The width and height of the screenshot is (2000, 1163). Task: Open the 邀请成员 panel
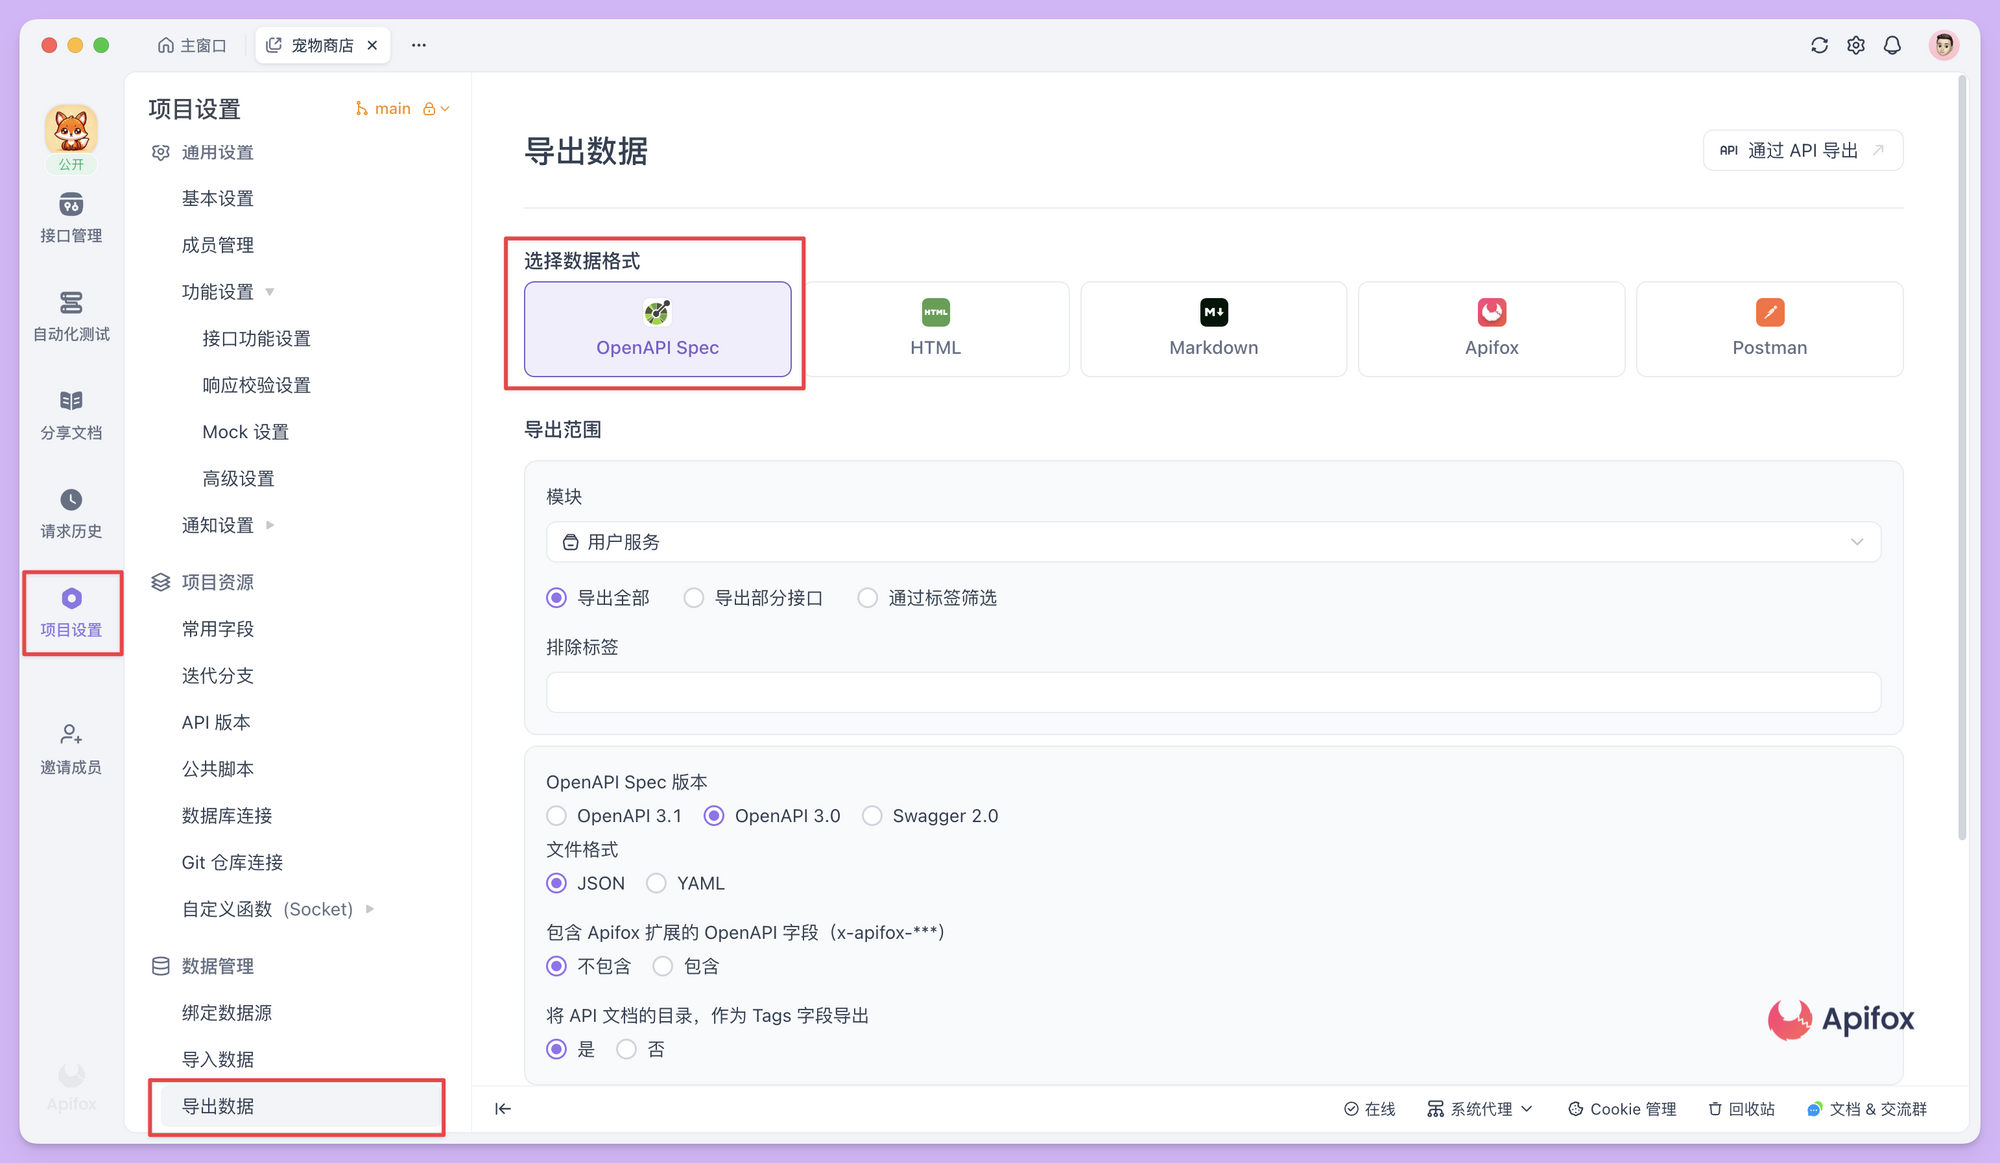pyautogui.click(x=70, y=748)
